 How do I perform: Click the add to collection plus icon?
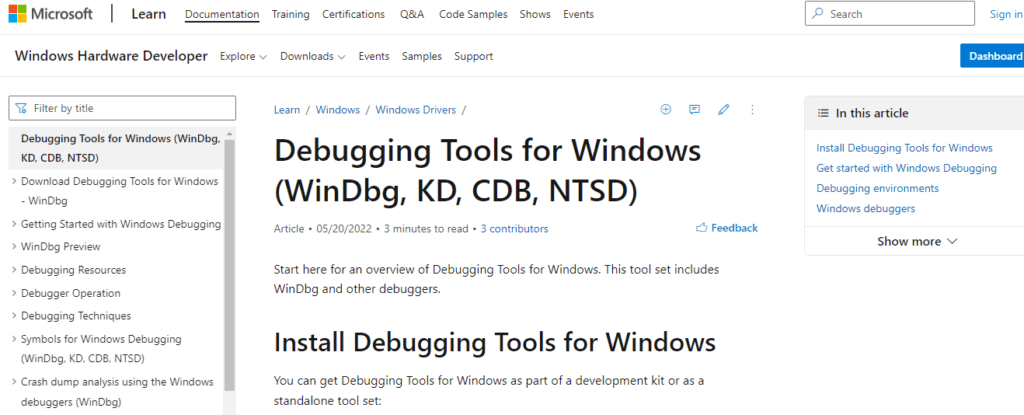665,110
